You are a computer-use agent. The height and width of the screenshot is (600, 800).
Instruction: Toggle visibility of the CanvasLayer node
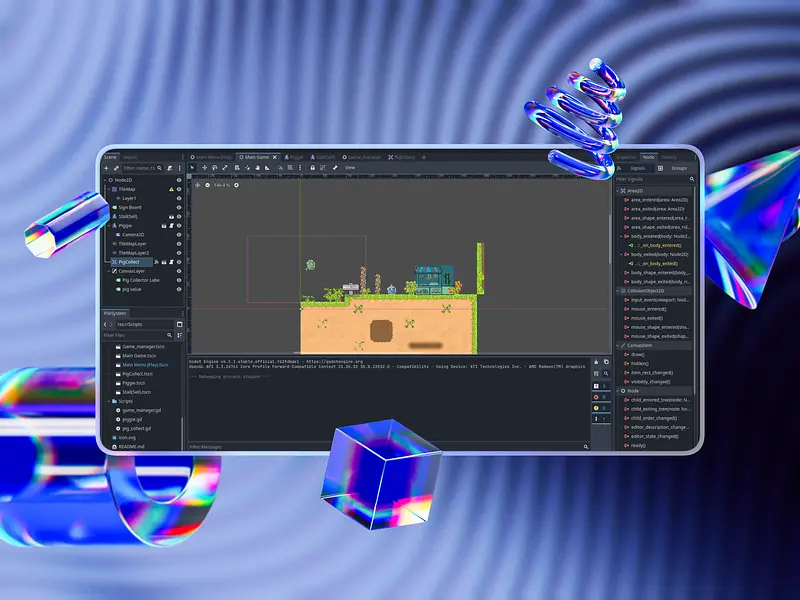coord(179,271)
